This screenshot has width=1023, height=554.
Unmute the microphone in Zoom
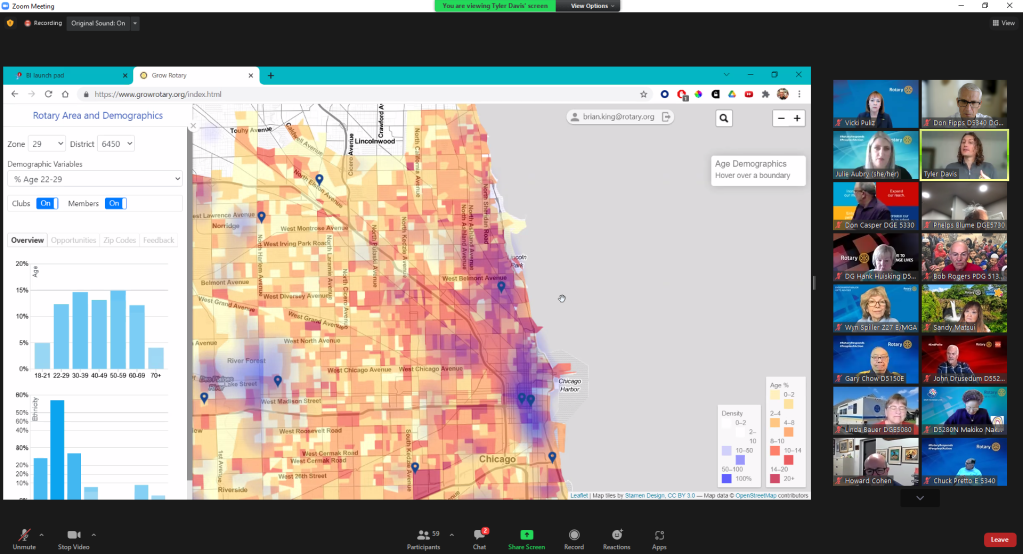pos(24,538)
